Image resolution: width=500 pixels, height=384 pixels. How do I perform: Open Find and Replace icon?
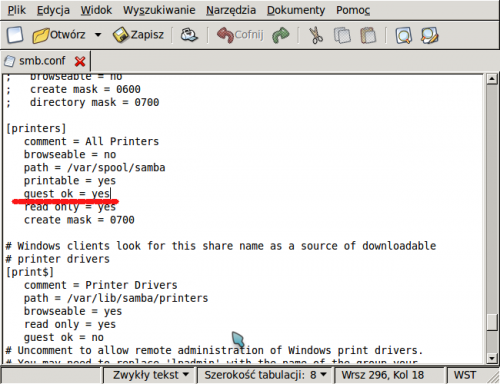[429, 36]
